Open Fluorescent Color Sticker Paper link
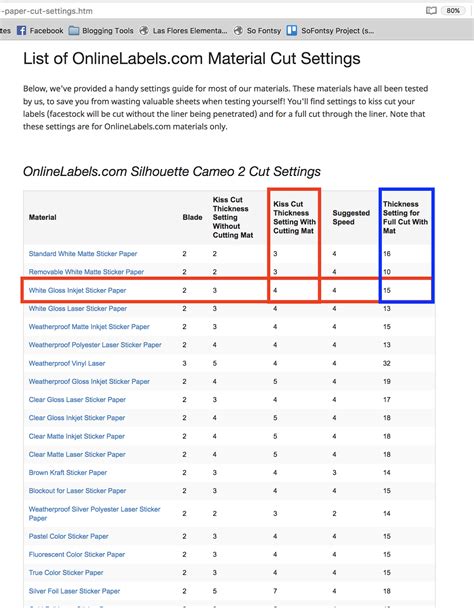Viewport: 474px width, 608px height. 77,554
